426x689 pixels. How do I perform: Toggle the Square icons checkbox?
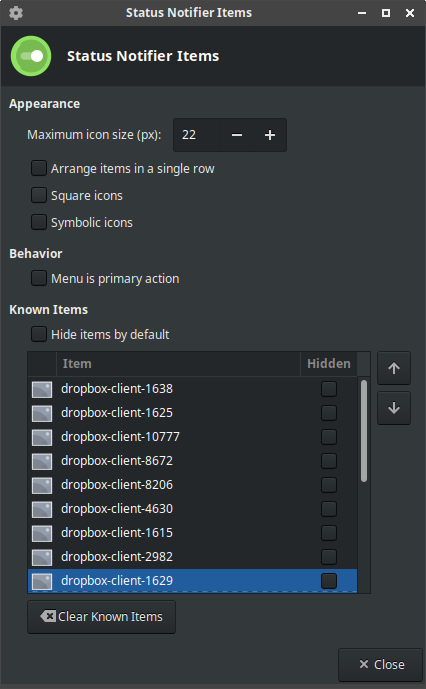point(39,195)
